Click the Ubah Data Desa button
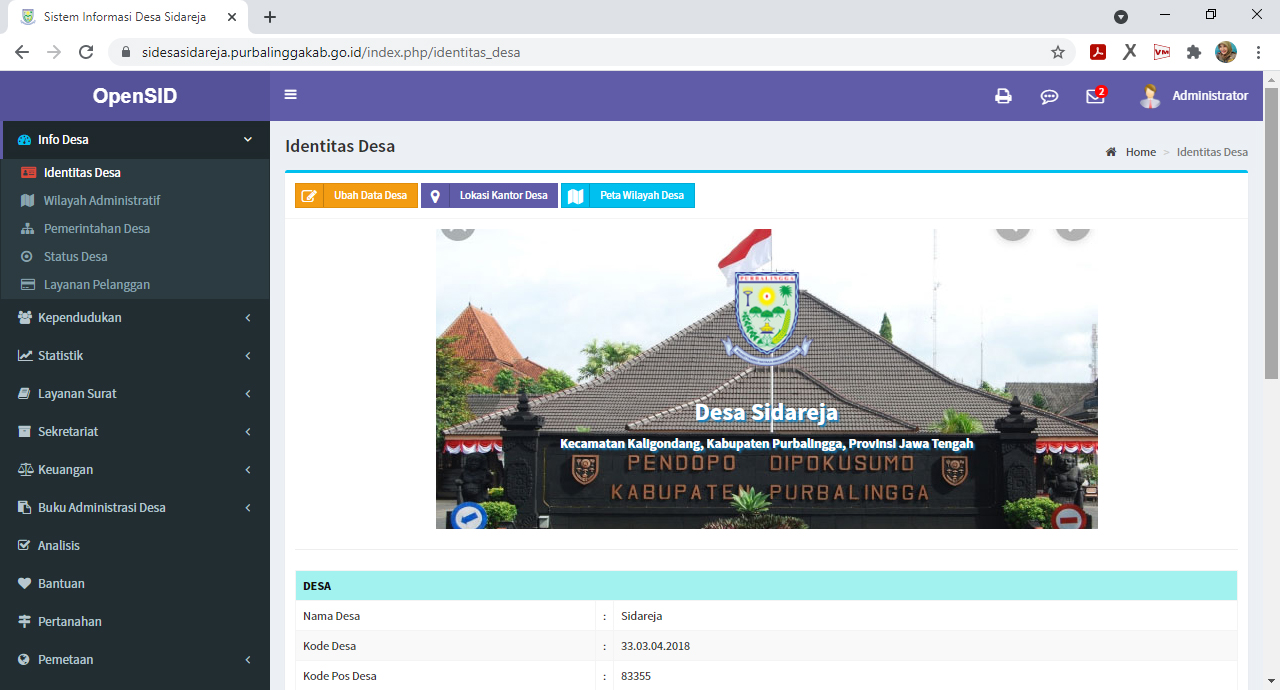1280x690 pixels. pyautogui.click(x=356, y=196)
